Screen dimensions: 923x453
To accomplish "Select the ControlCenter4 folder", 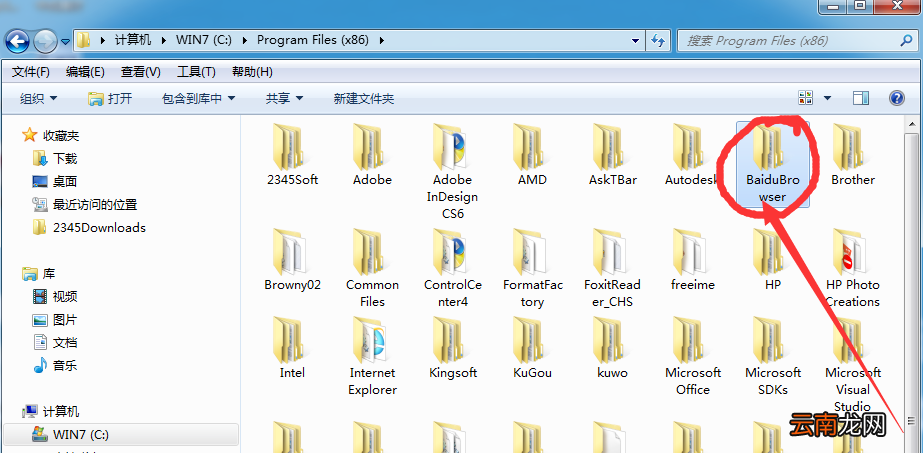I will (452, 269).
